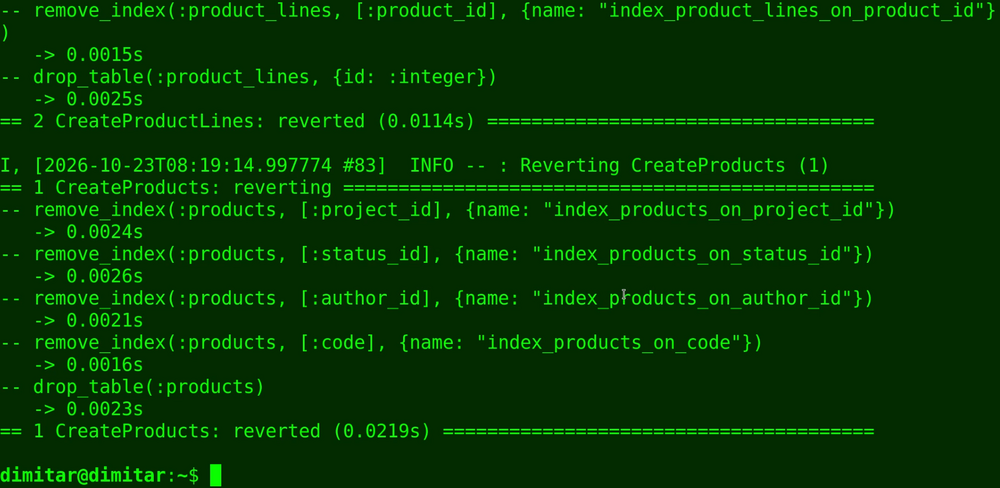Click the timing value '-> 0.0024s'

(89, 232)
